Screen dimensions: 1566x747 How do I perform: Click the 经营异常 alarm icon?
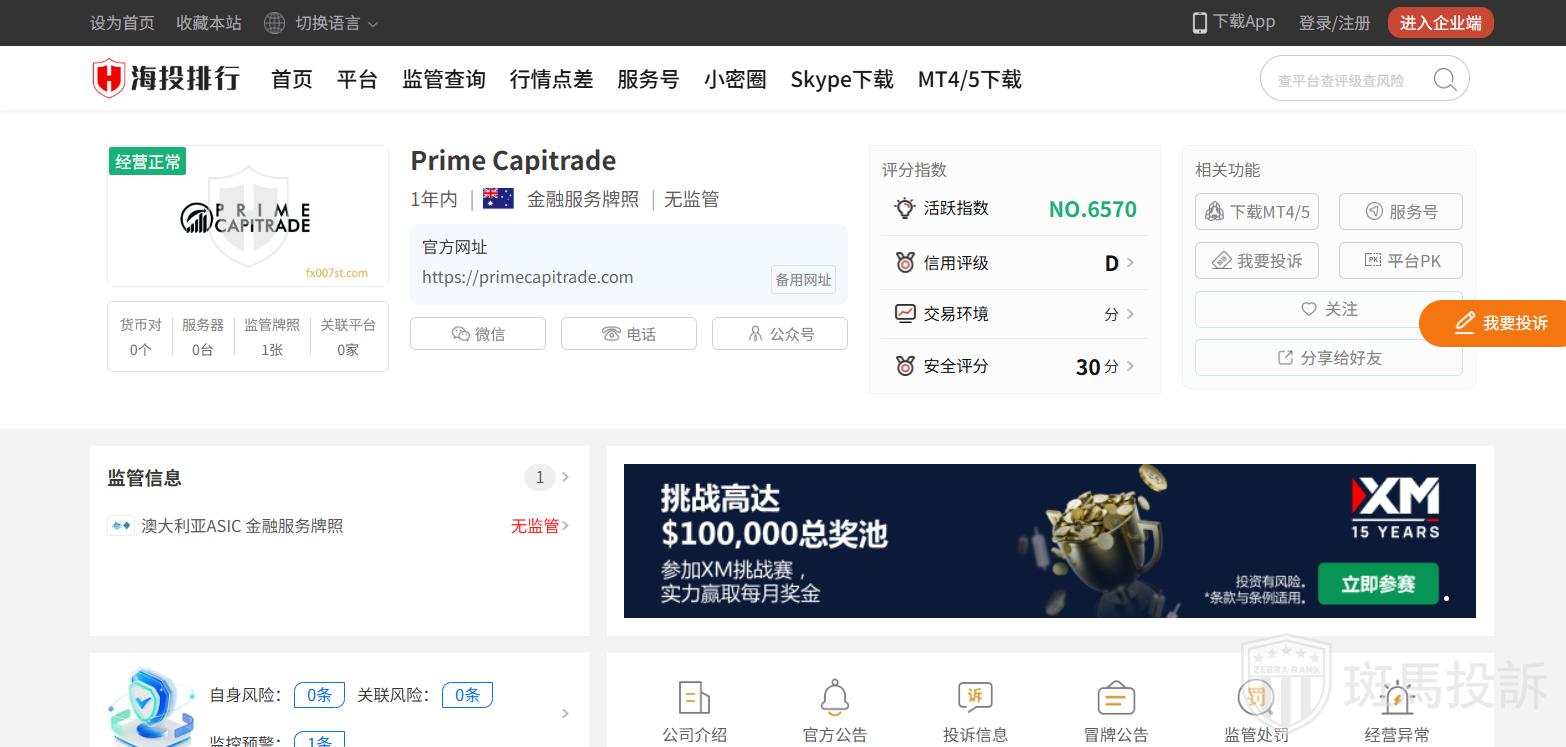click(x=1397, y=697)
